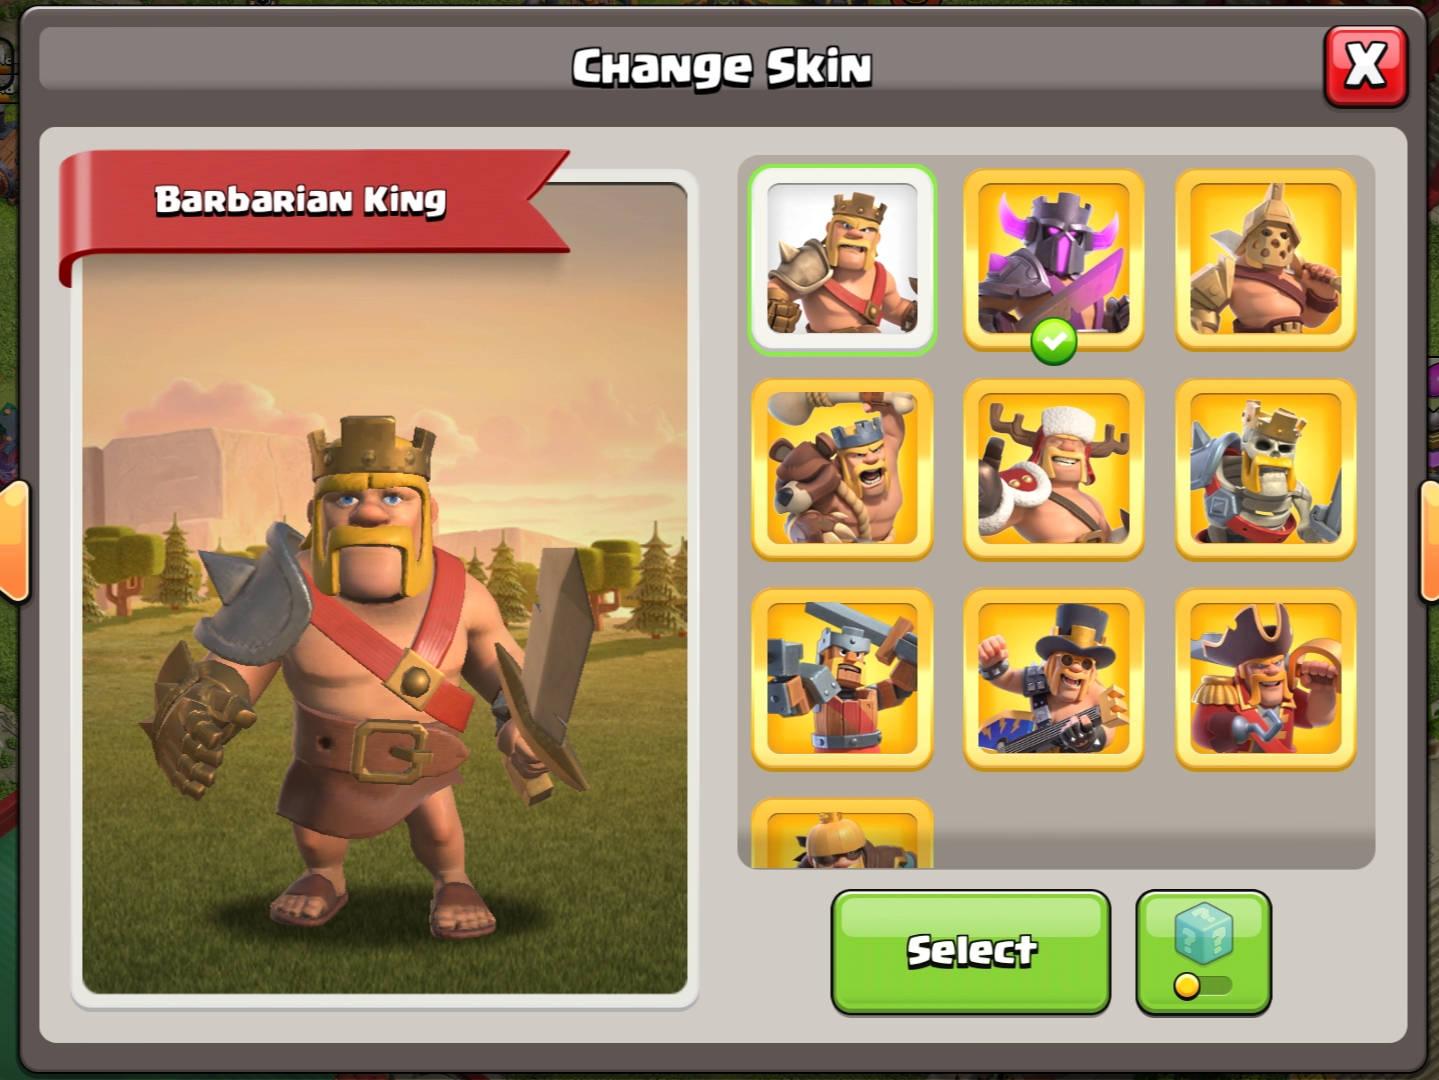Choose the guitar-playing Party King skin

point(1054,679)
